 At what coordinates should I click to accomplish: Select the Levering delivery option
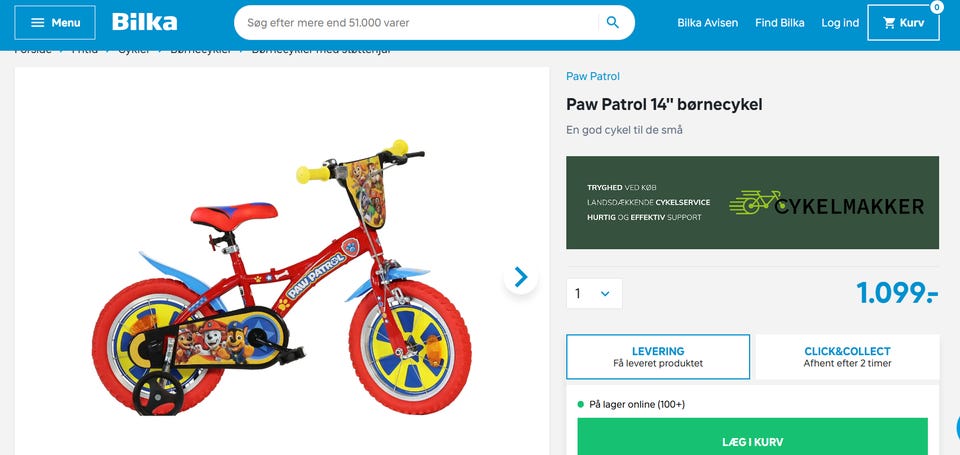coord(658,357)
